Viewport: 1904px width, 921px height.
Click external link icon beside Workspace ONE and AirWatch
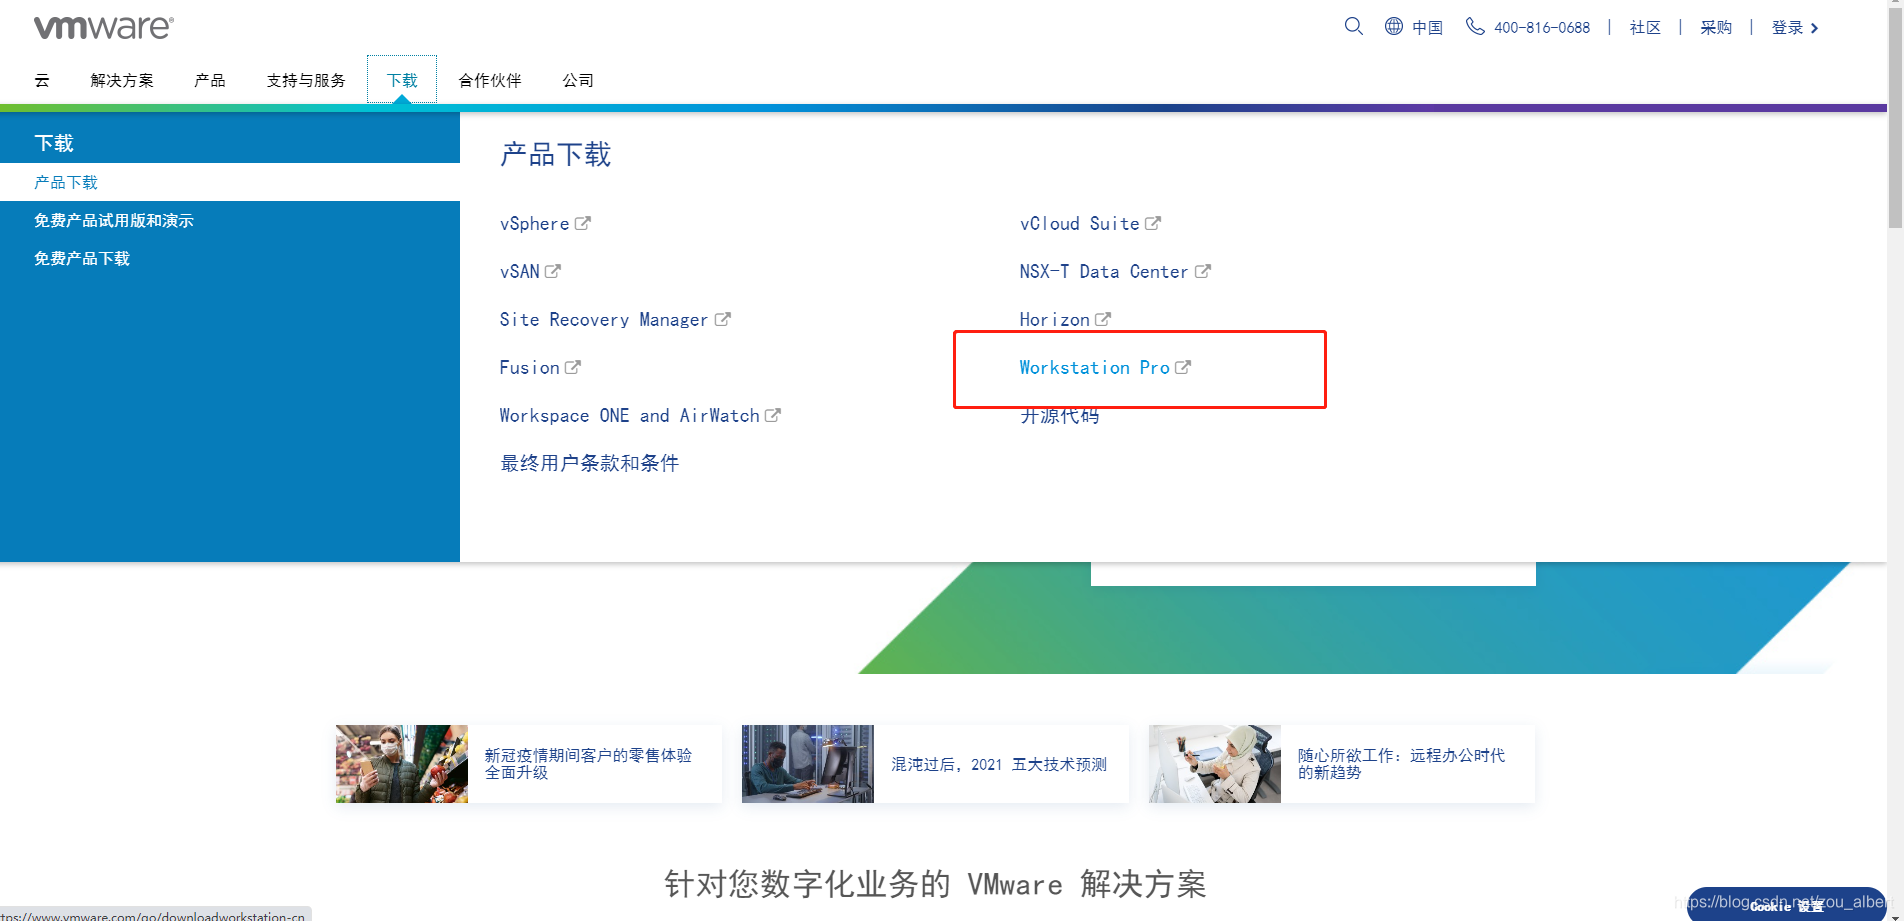click(x=773, y=415)
